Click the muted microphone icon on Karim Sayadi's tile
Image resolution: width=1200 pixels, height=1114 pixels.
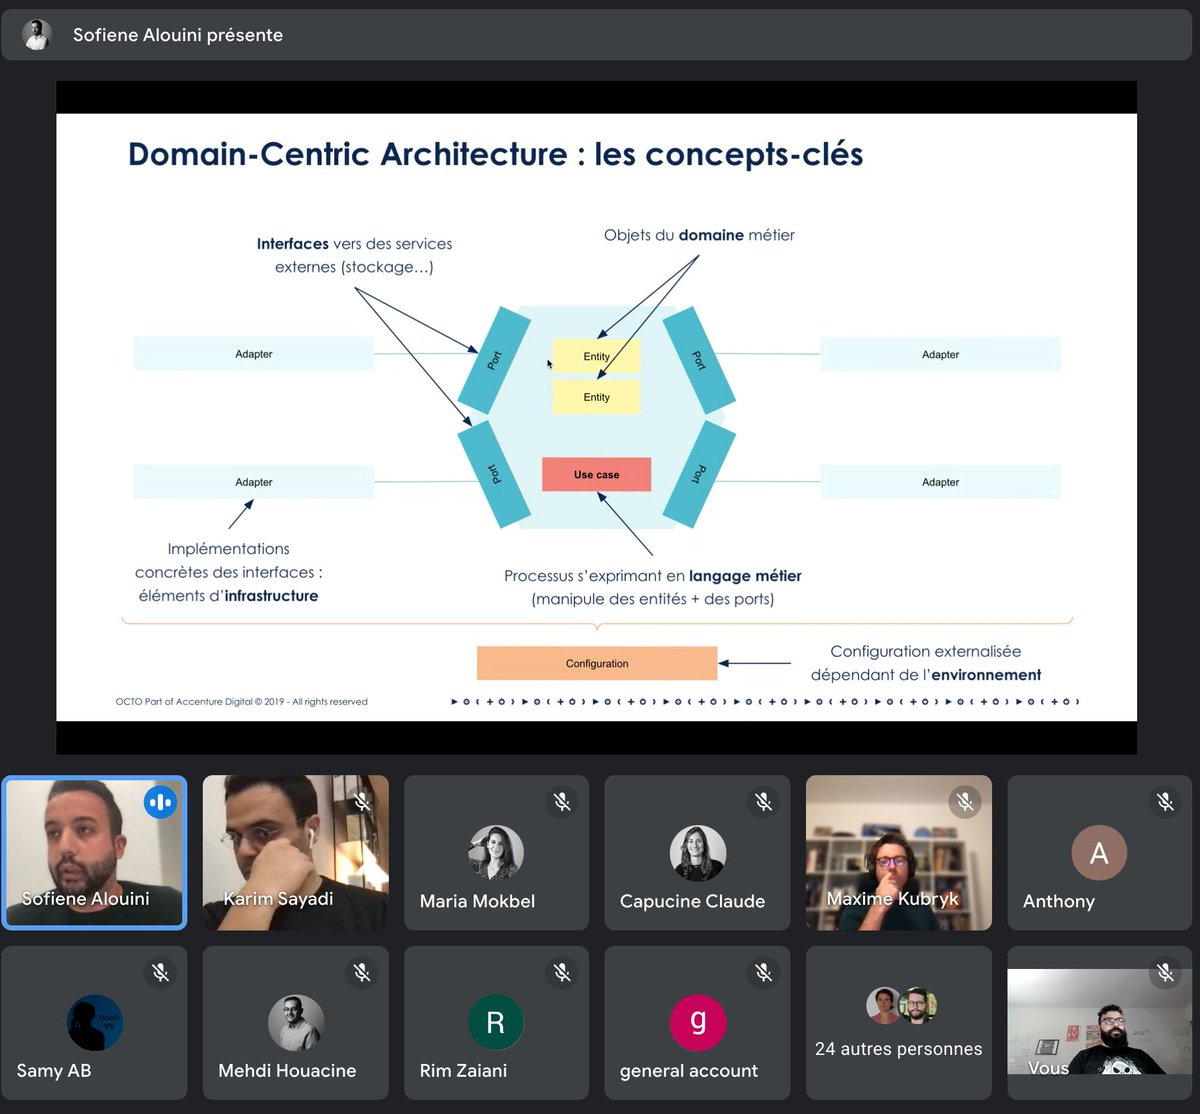pyautogui.click(x=362, y=802)
